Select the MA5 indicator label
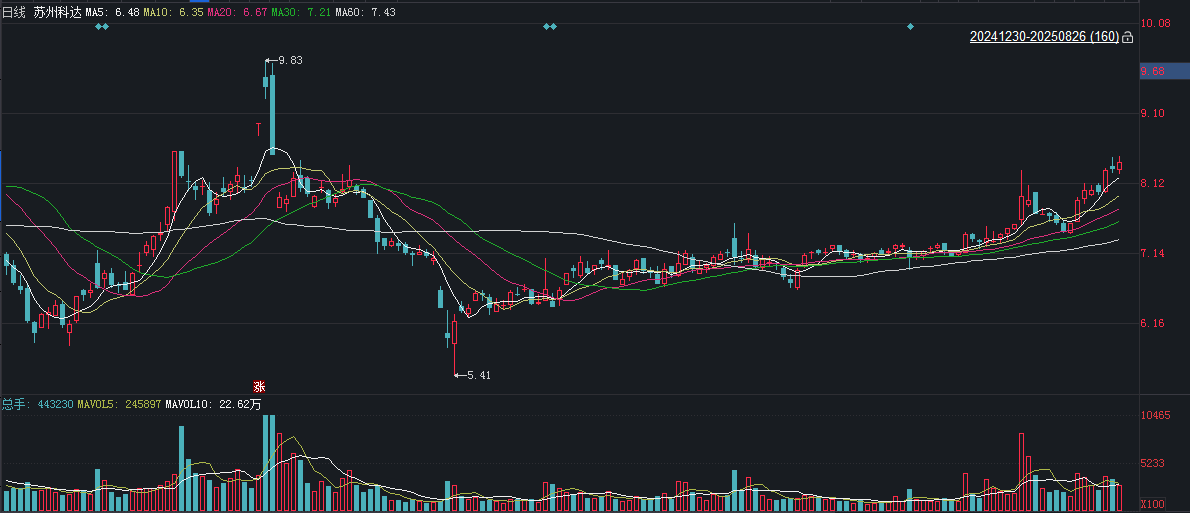1190x513 pixels. coord(112,13)
